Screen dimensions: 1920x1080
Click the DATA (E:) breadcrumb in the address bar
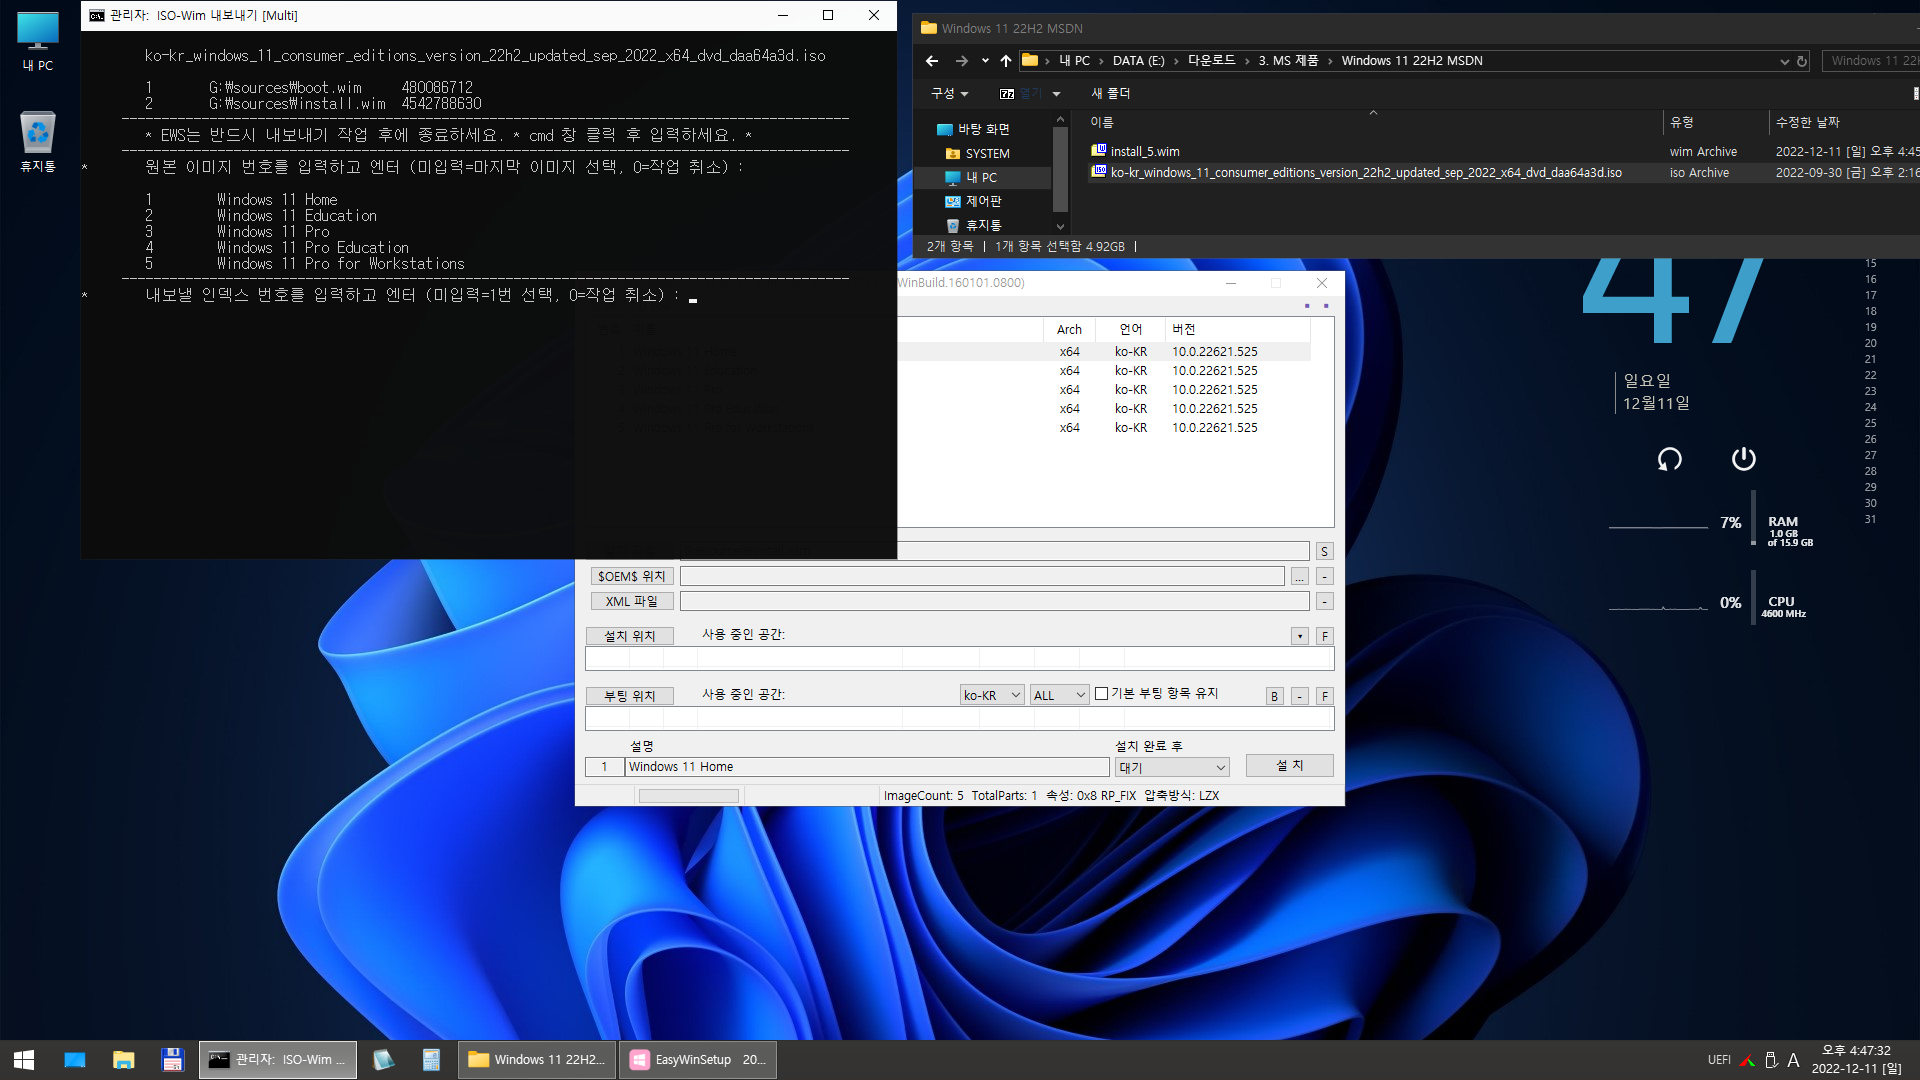coord(1138,61)
